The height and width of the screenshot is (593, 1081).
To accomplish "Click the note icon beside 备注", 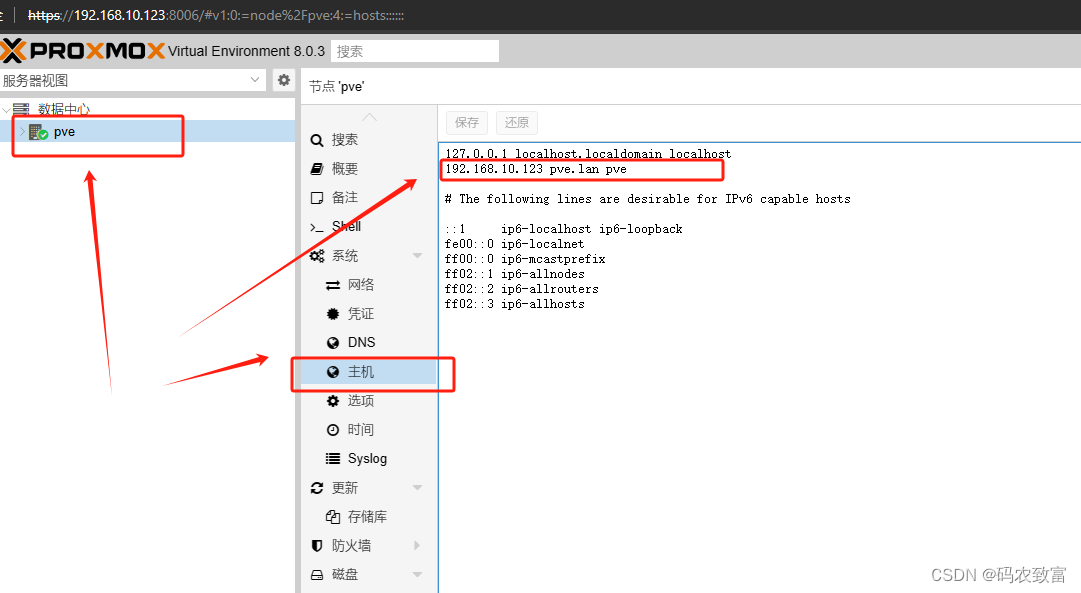I will [x=316, y=198].
